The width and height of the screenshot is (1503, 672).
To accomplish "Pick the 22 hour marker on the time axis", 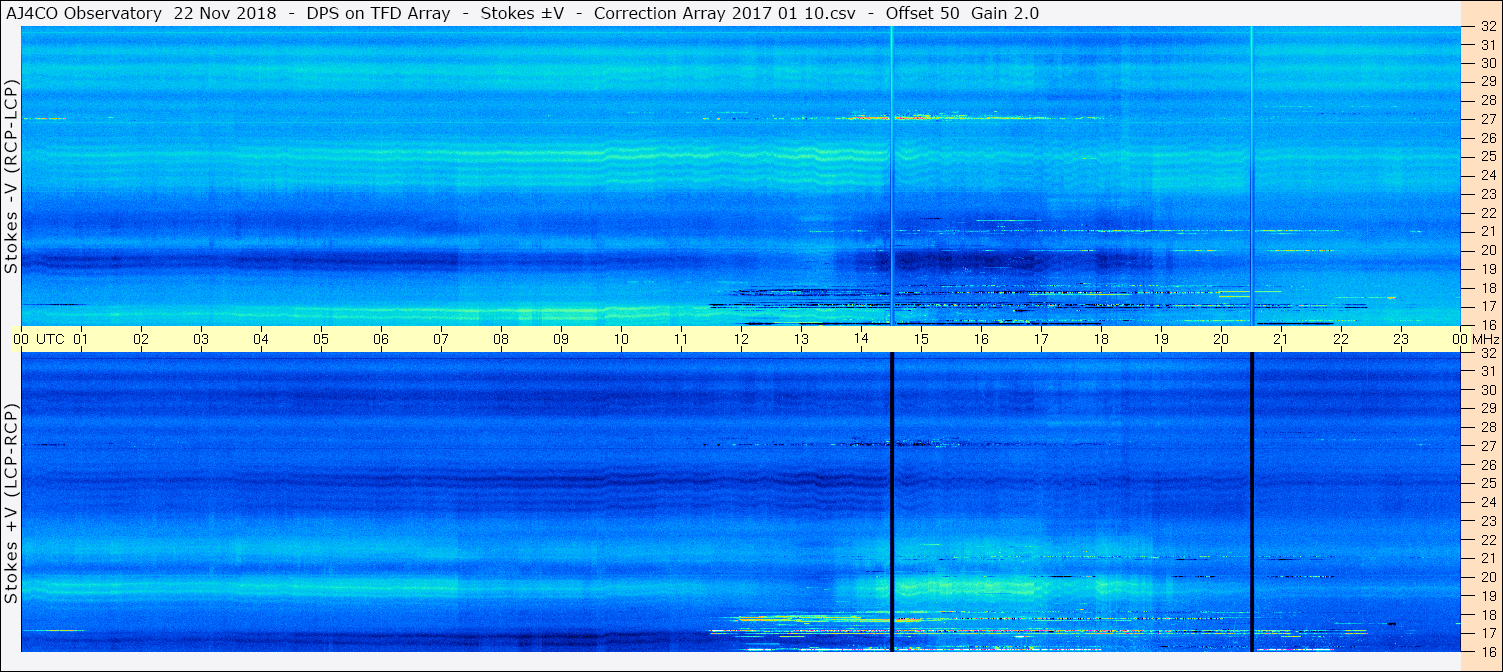I will pos(1341,339).
